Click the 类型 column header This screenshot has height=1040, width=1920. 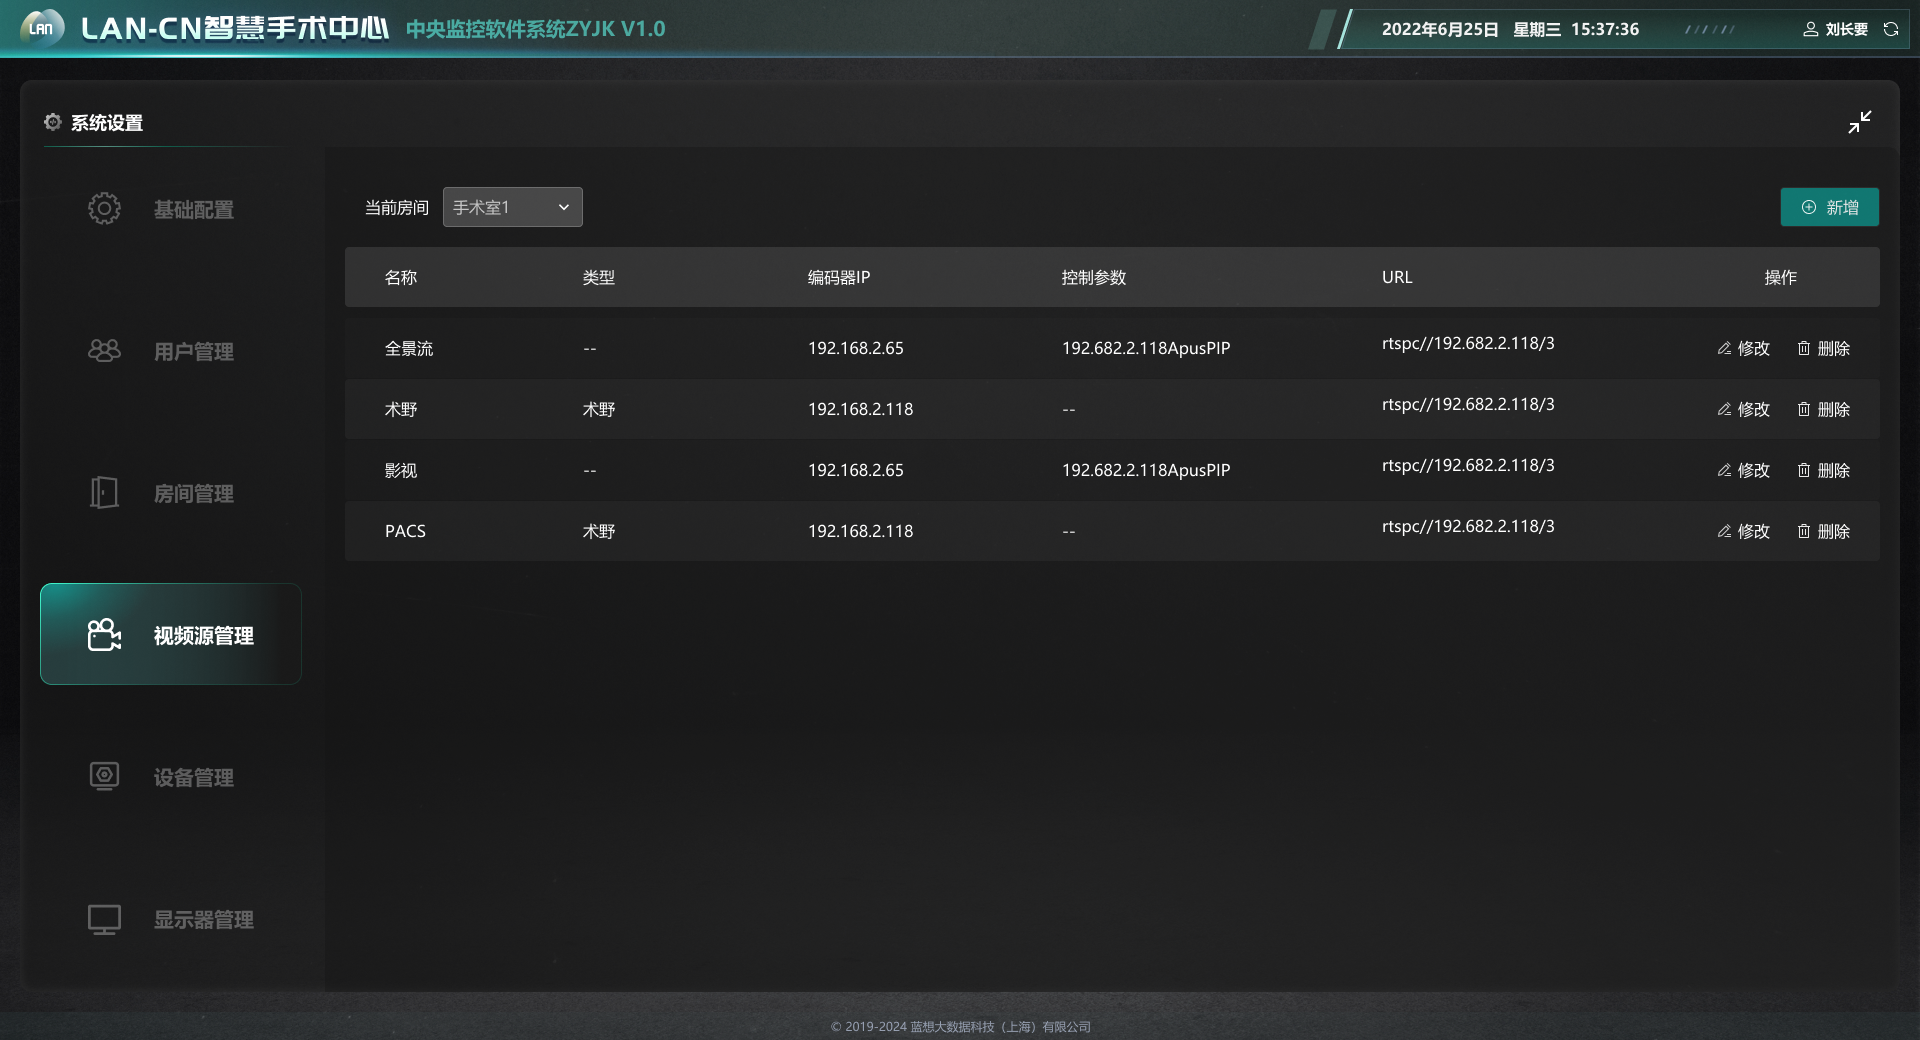599,277
